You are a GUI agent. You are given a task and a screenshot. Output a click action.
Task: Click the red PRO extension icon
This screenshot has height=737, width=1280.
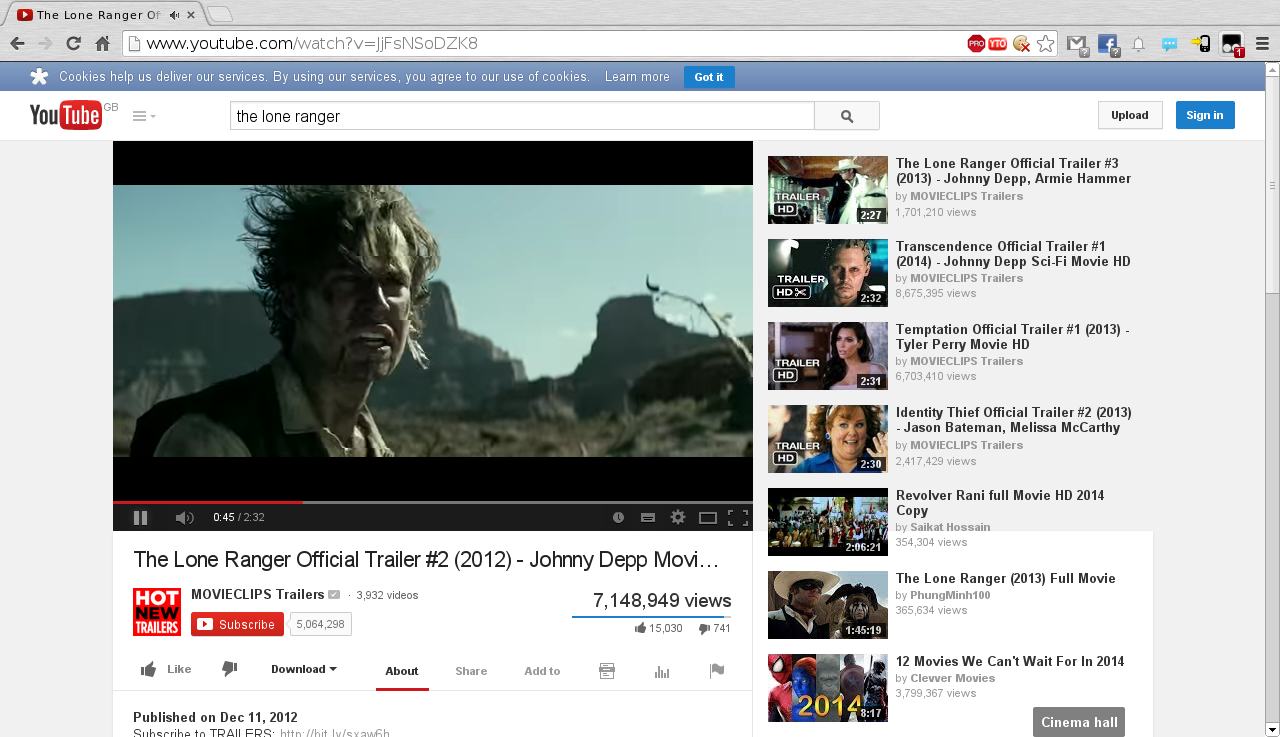[976, 43]
